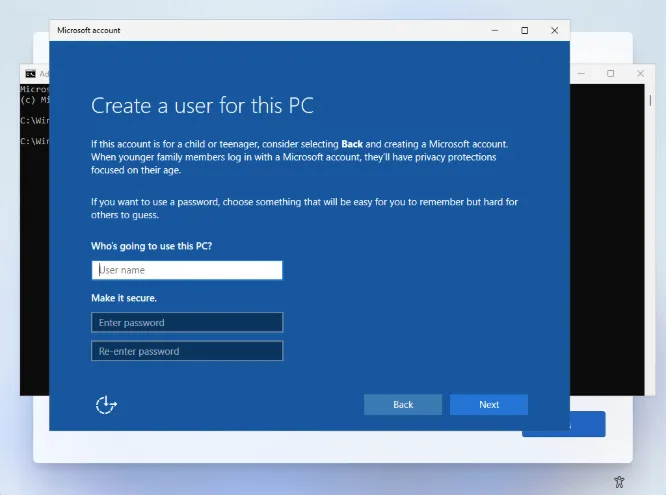This screenshot has height=495, width=667.
Task: Click the 'Create a user for this PC' heading
Action: tap(203, 105)
